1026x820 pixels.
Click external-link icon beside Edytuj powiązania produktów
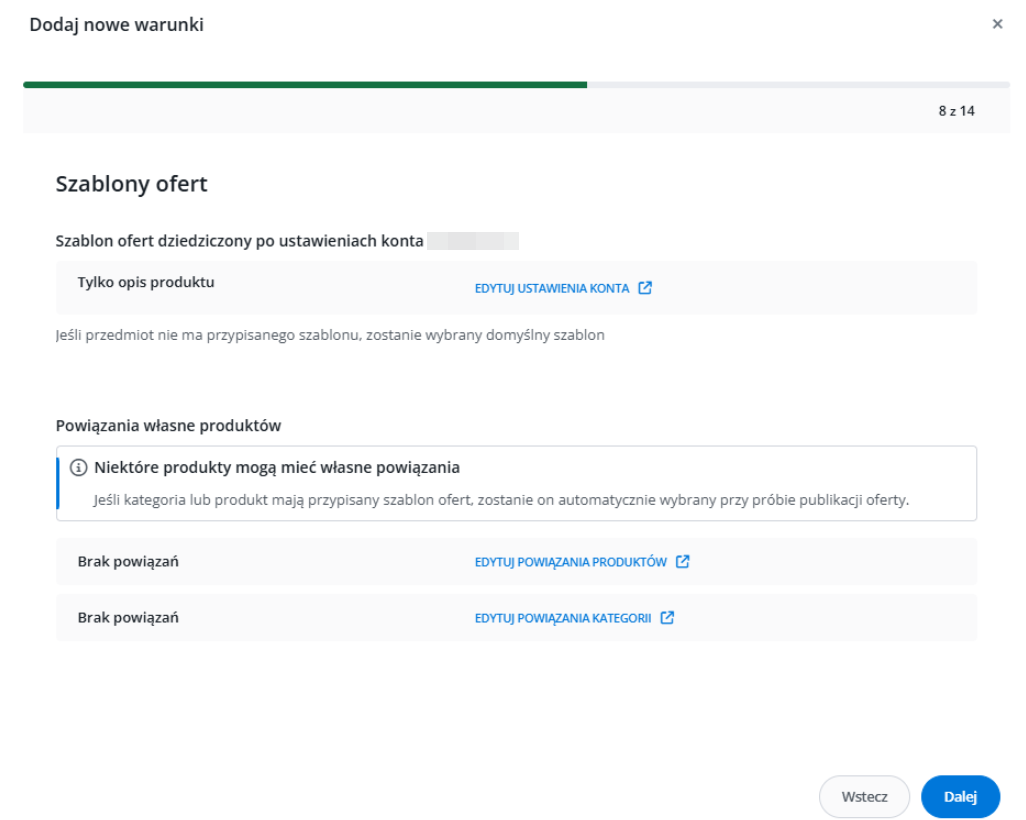click(683, 562)
